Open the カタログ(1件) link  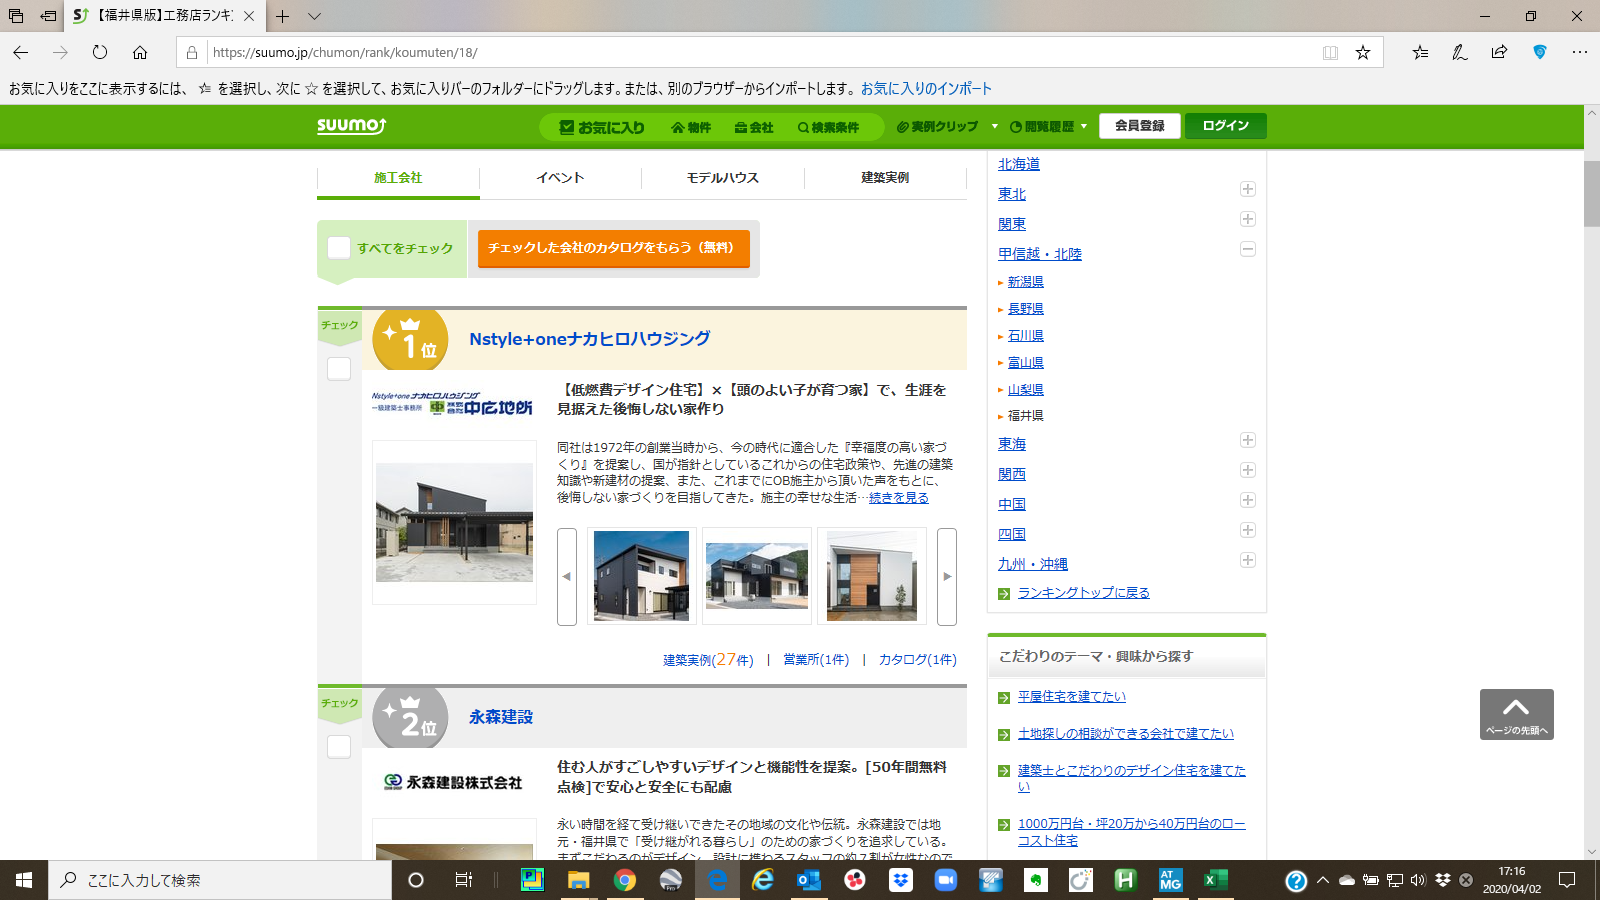[x=918, y=660]
